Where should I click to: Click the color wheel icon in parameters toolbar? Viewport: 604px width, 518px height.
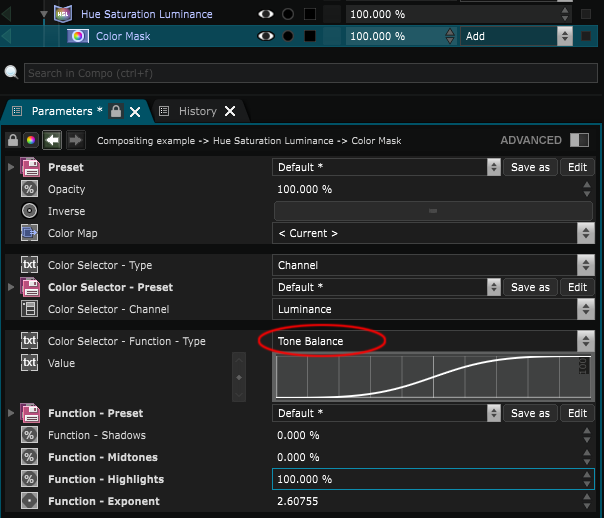pos(31,140)
